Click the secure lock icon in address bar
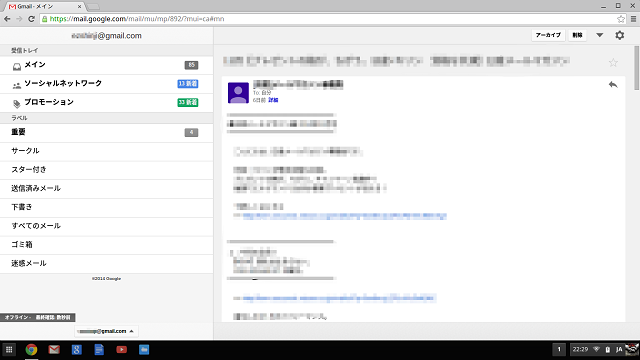This screenshot has width=640, height=360. point(45,19)
